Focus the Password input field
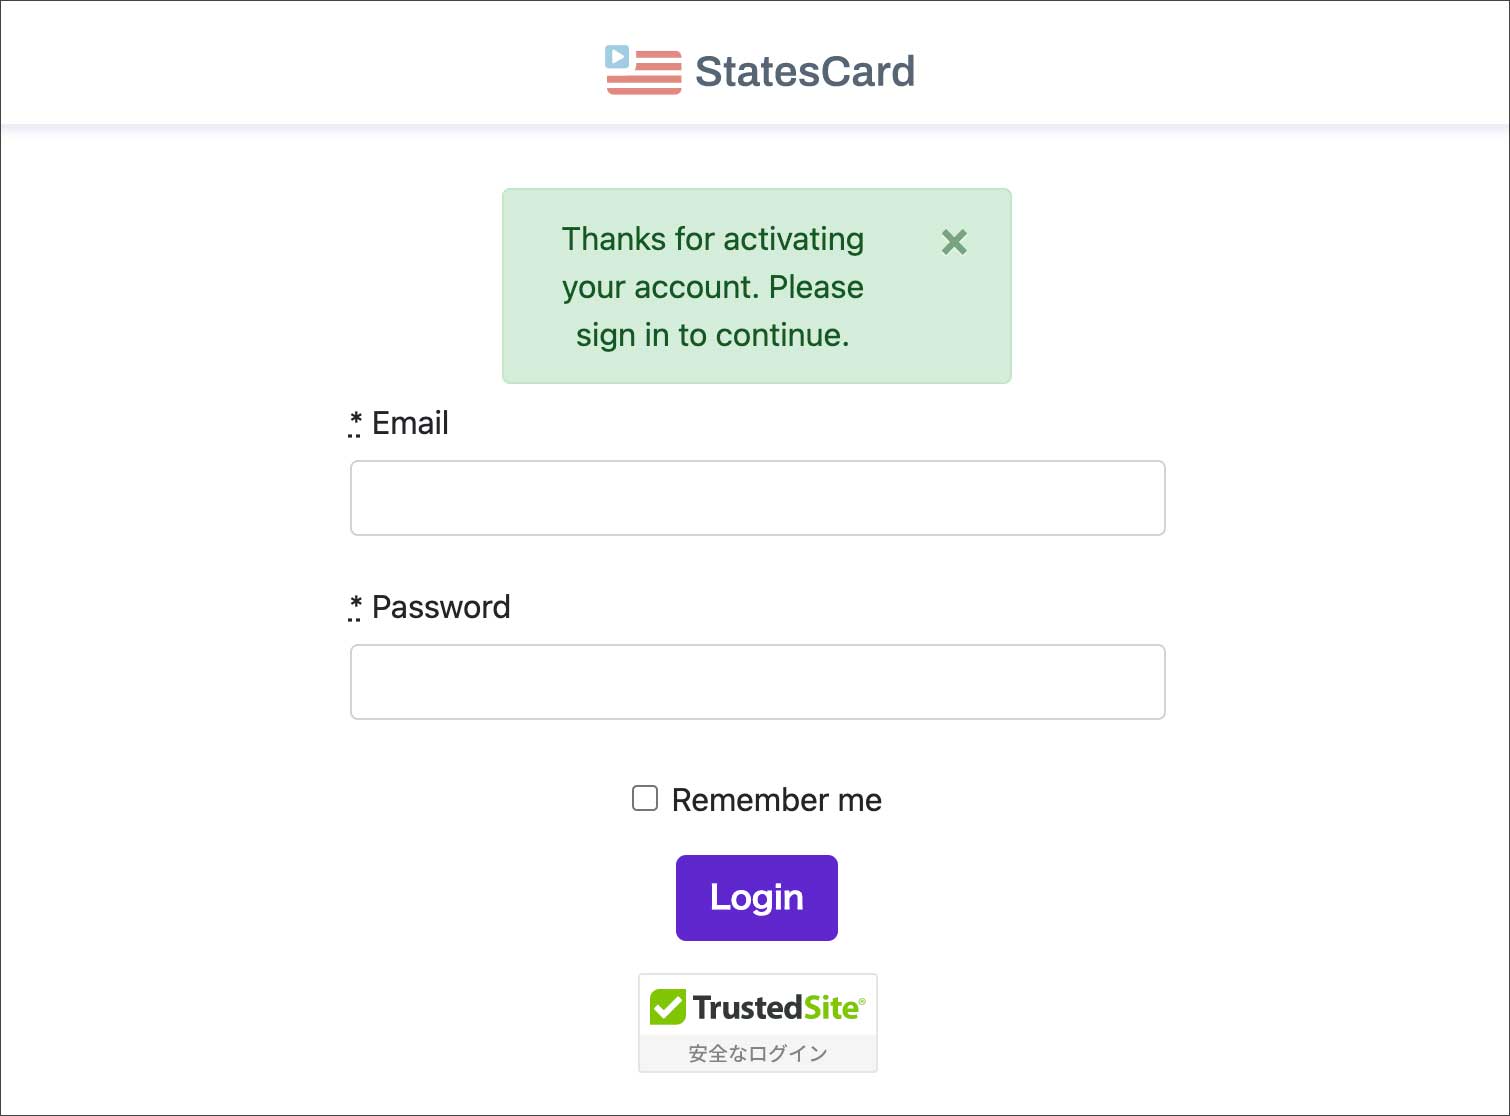 pos(757,682)
